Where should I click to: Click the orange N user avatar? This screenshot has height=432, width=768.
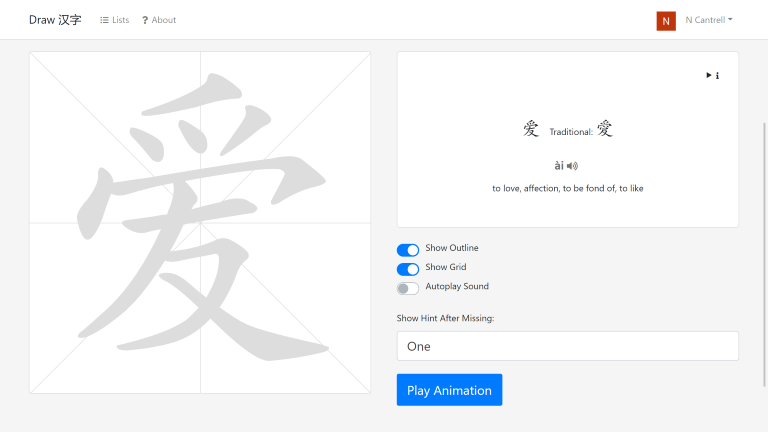[666, 20]
